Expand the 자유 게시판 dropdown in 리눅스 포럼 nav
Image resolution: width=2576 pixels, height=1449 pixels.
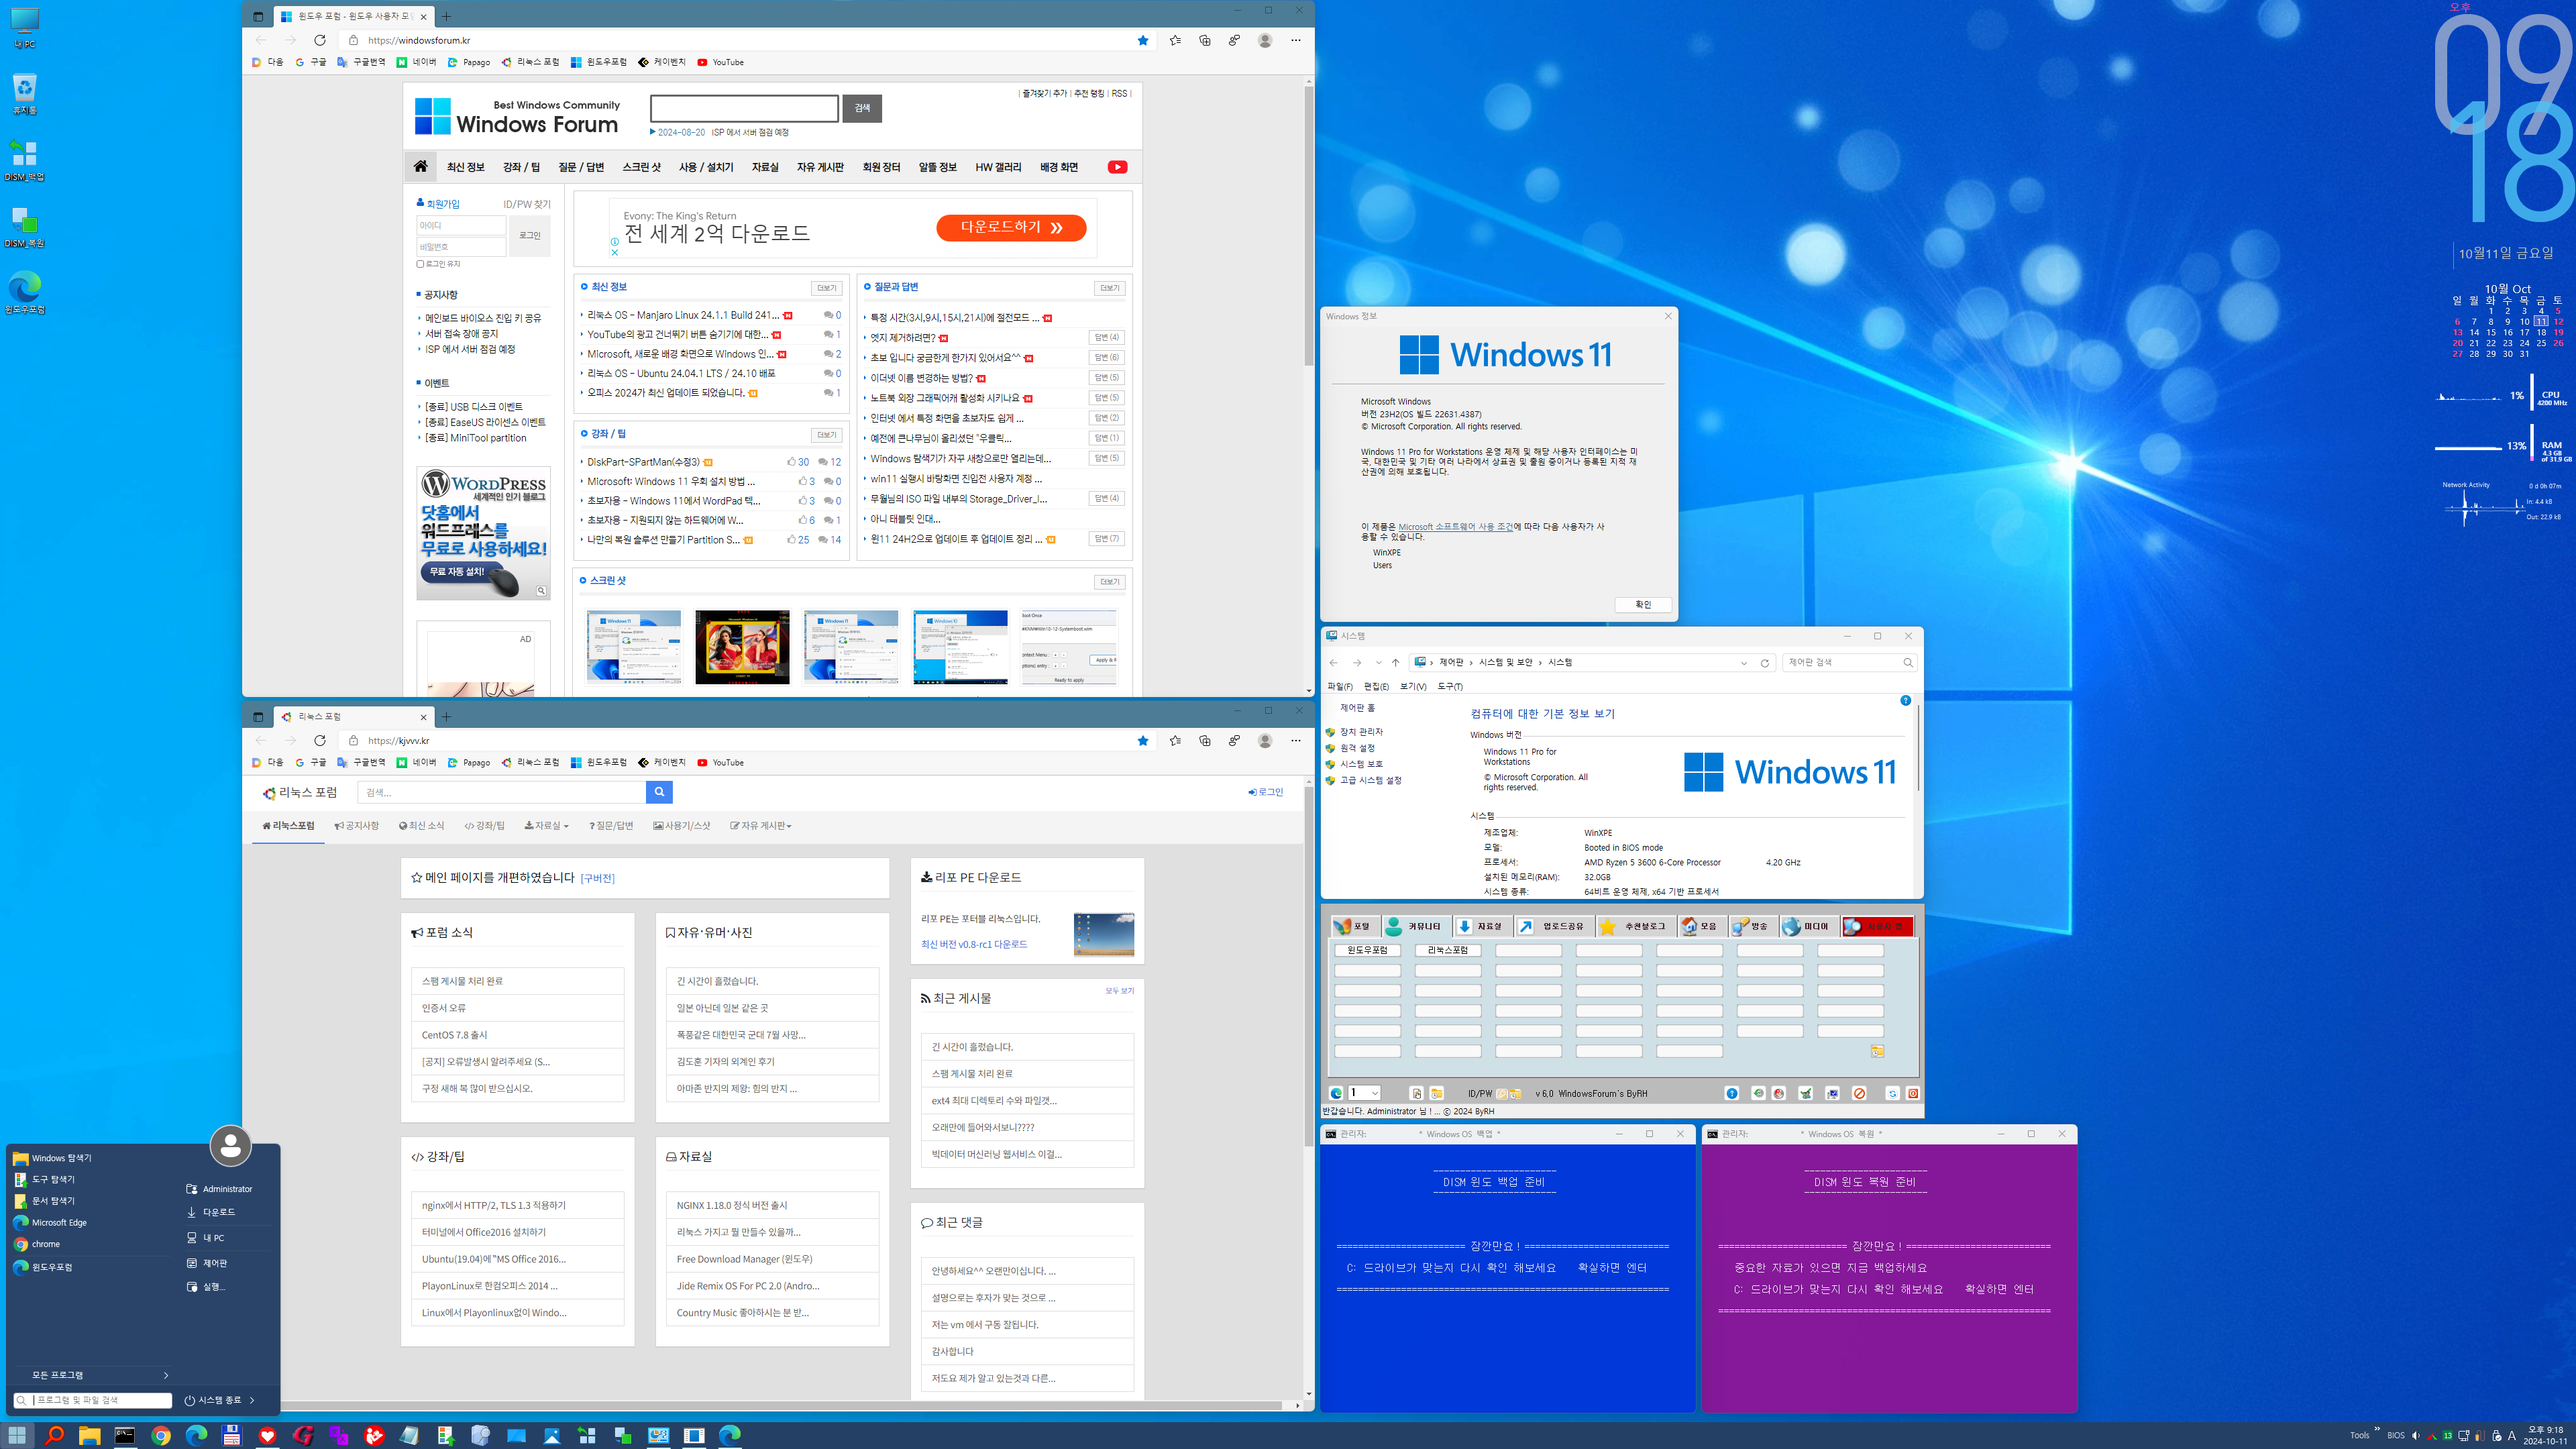coord(760,826)
